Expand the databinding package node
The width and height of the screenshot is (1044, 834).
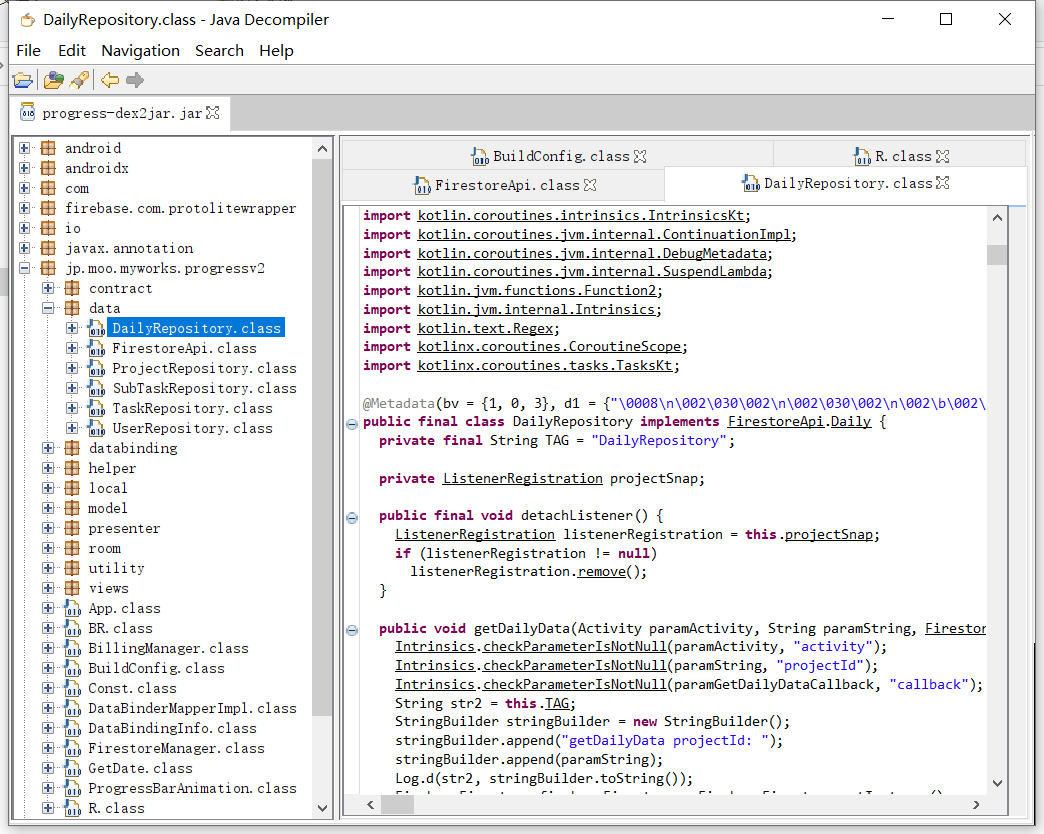point(48,448)
